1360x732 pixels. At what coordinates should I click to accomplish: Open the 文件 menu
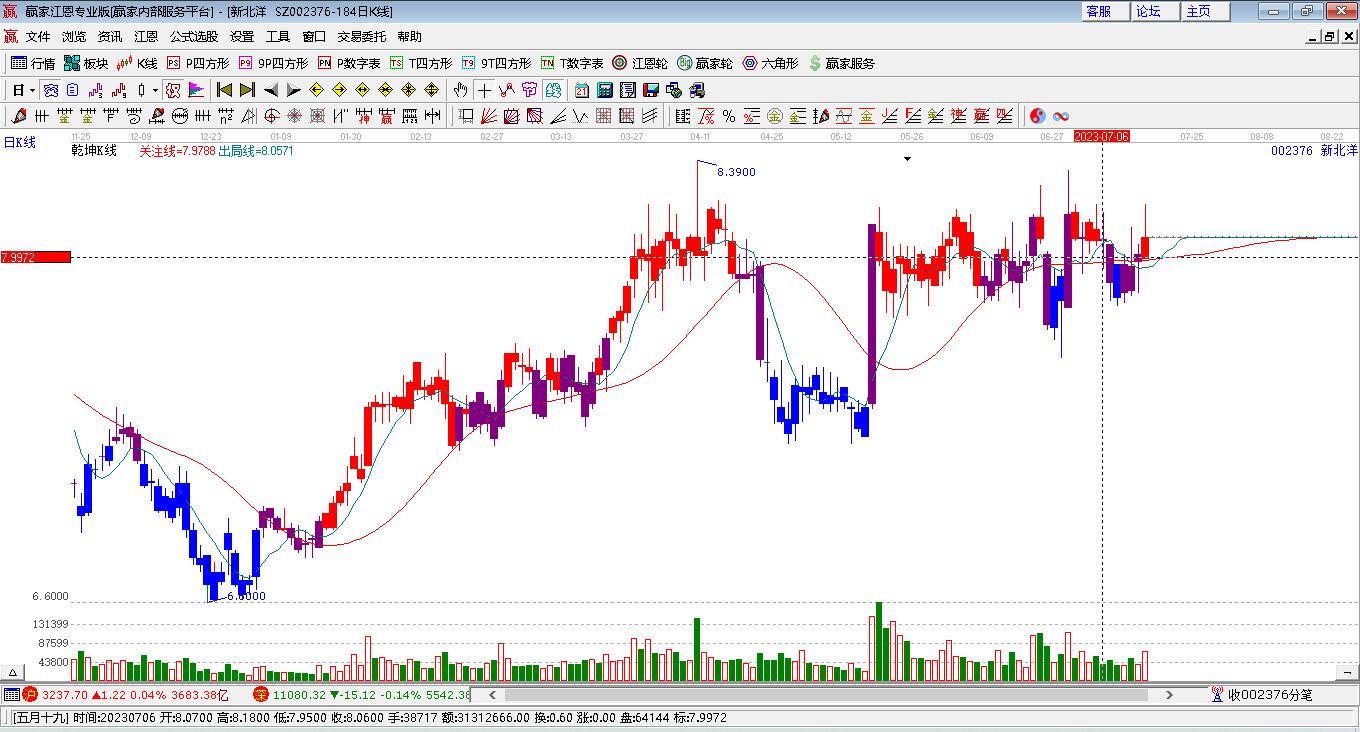click(x=38, y=37)
